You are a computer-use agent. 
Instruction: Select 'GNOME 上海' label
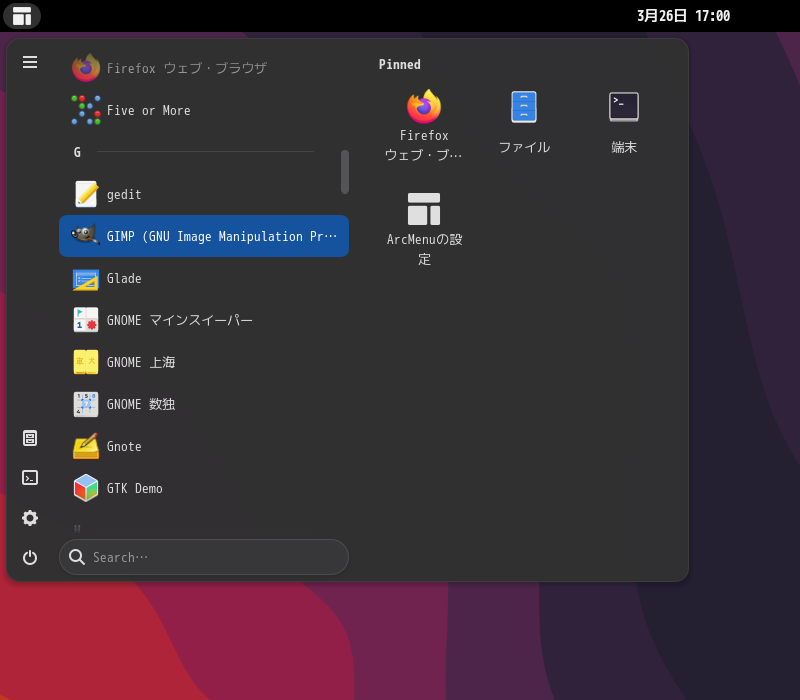[141, 362]
